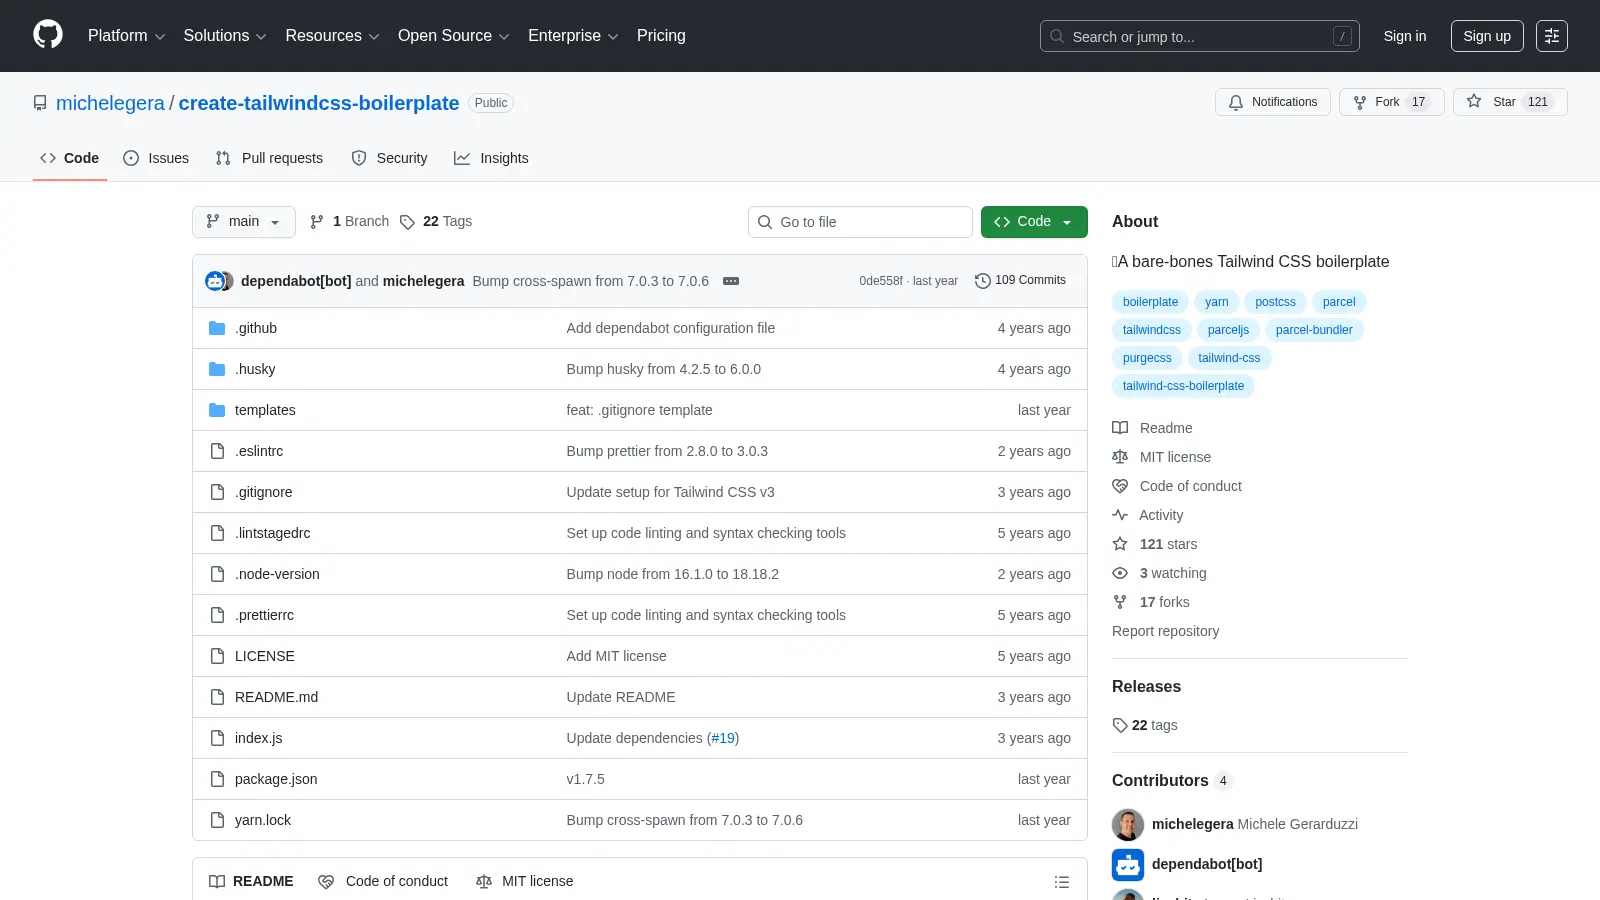Open the main branch selector dropdown
Viewport: 1600px width, 900px height.
click(x=243, y=222)
